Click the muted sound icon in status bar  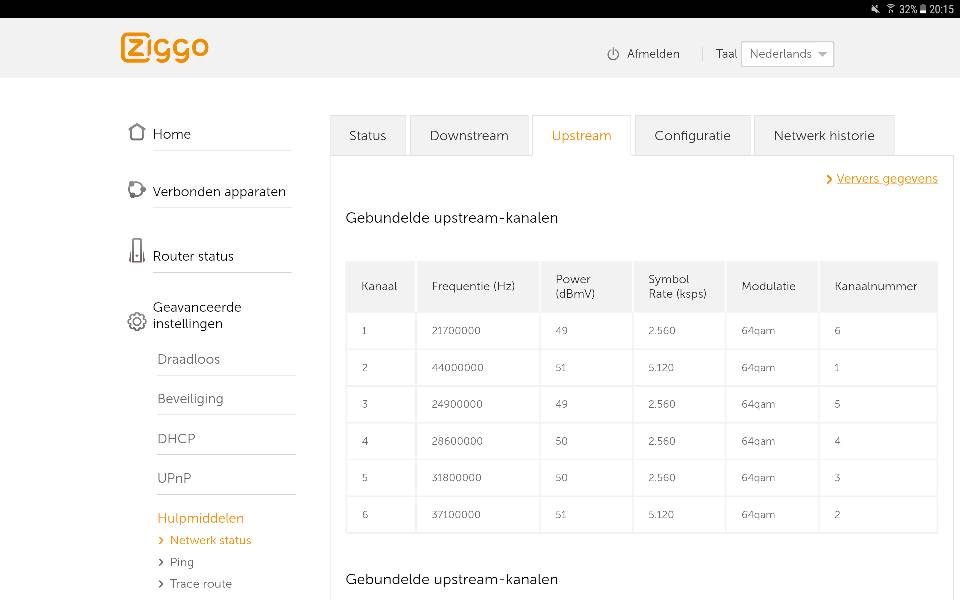pyautogui.click(x=876, y=9)
